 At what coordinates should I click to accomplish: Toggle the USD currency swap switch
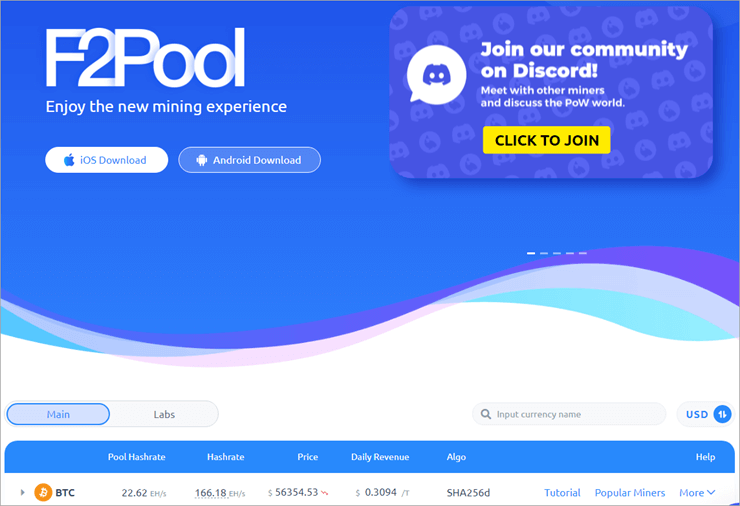coord(722,414)
